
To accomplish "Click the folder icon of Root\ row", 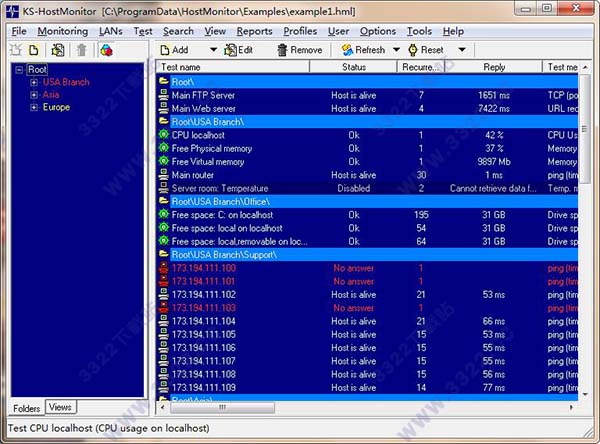I will click(x=164, y=81).
